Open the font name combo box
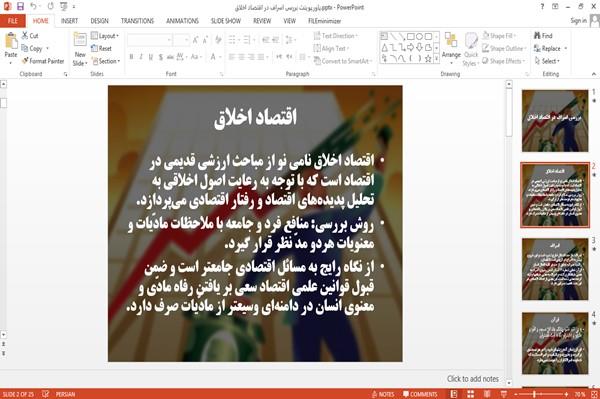600x399 pixels. tap(149, 40)
